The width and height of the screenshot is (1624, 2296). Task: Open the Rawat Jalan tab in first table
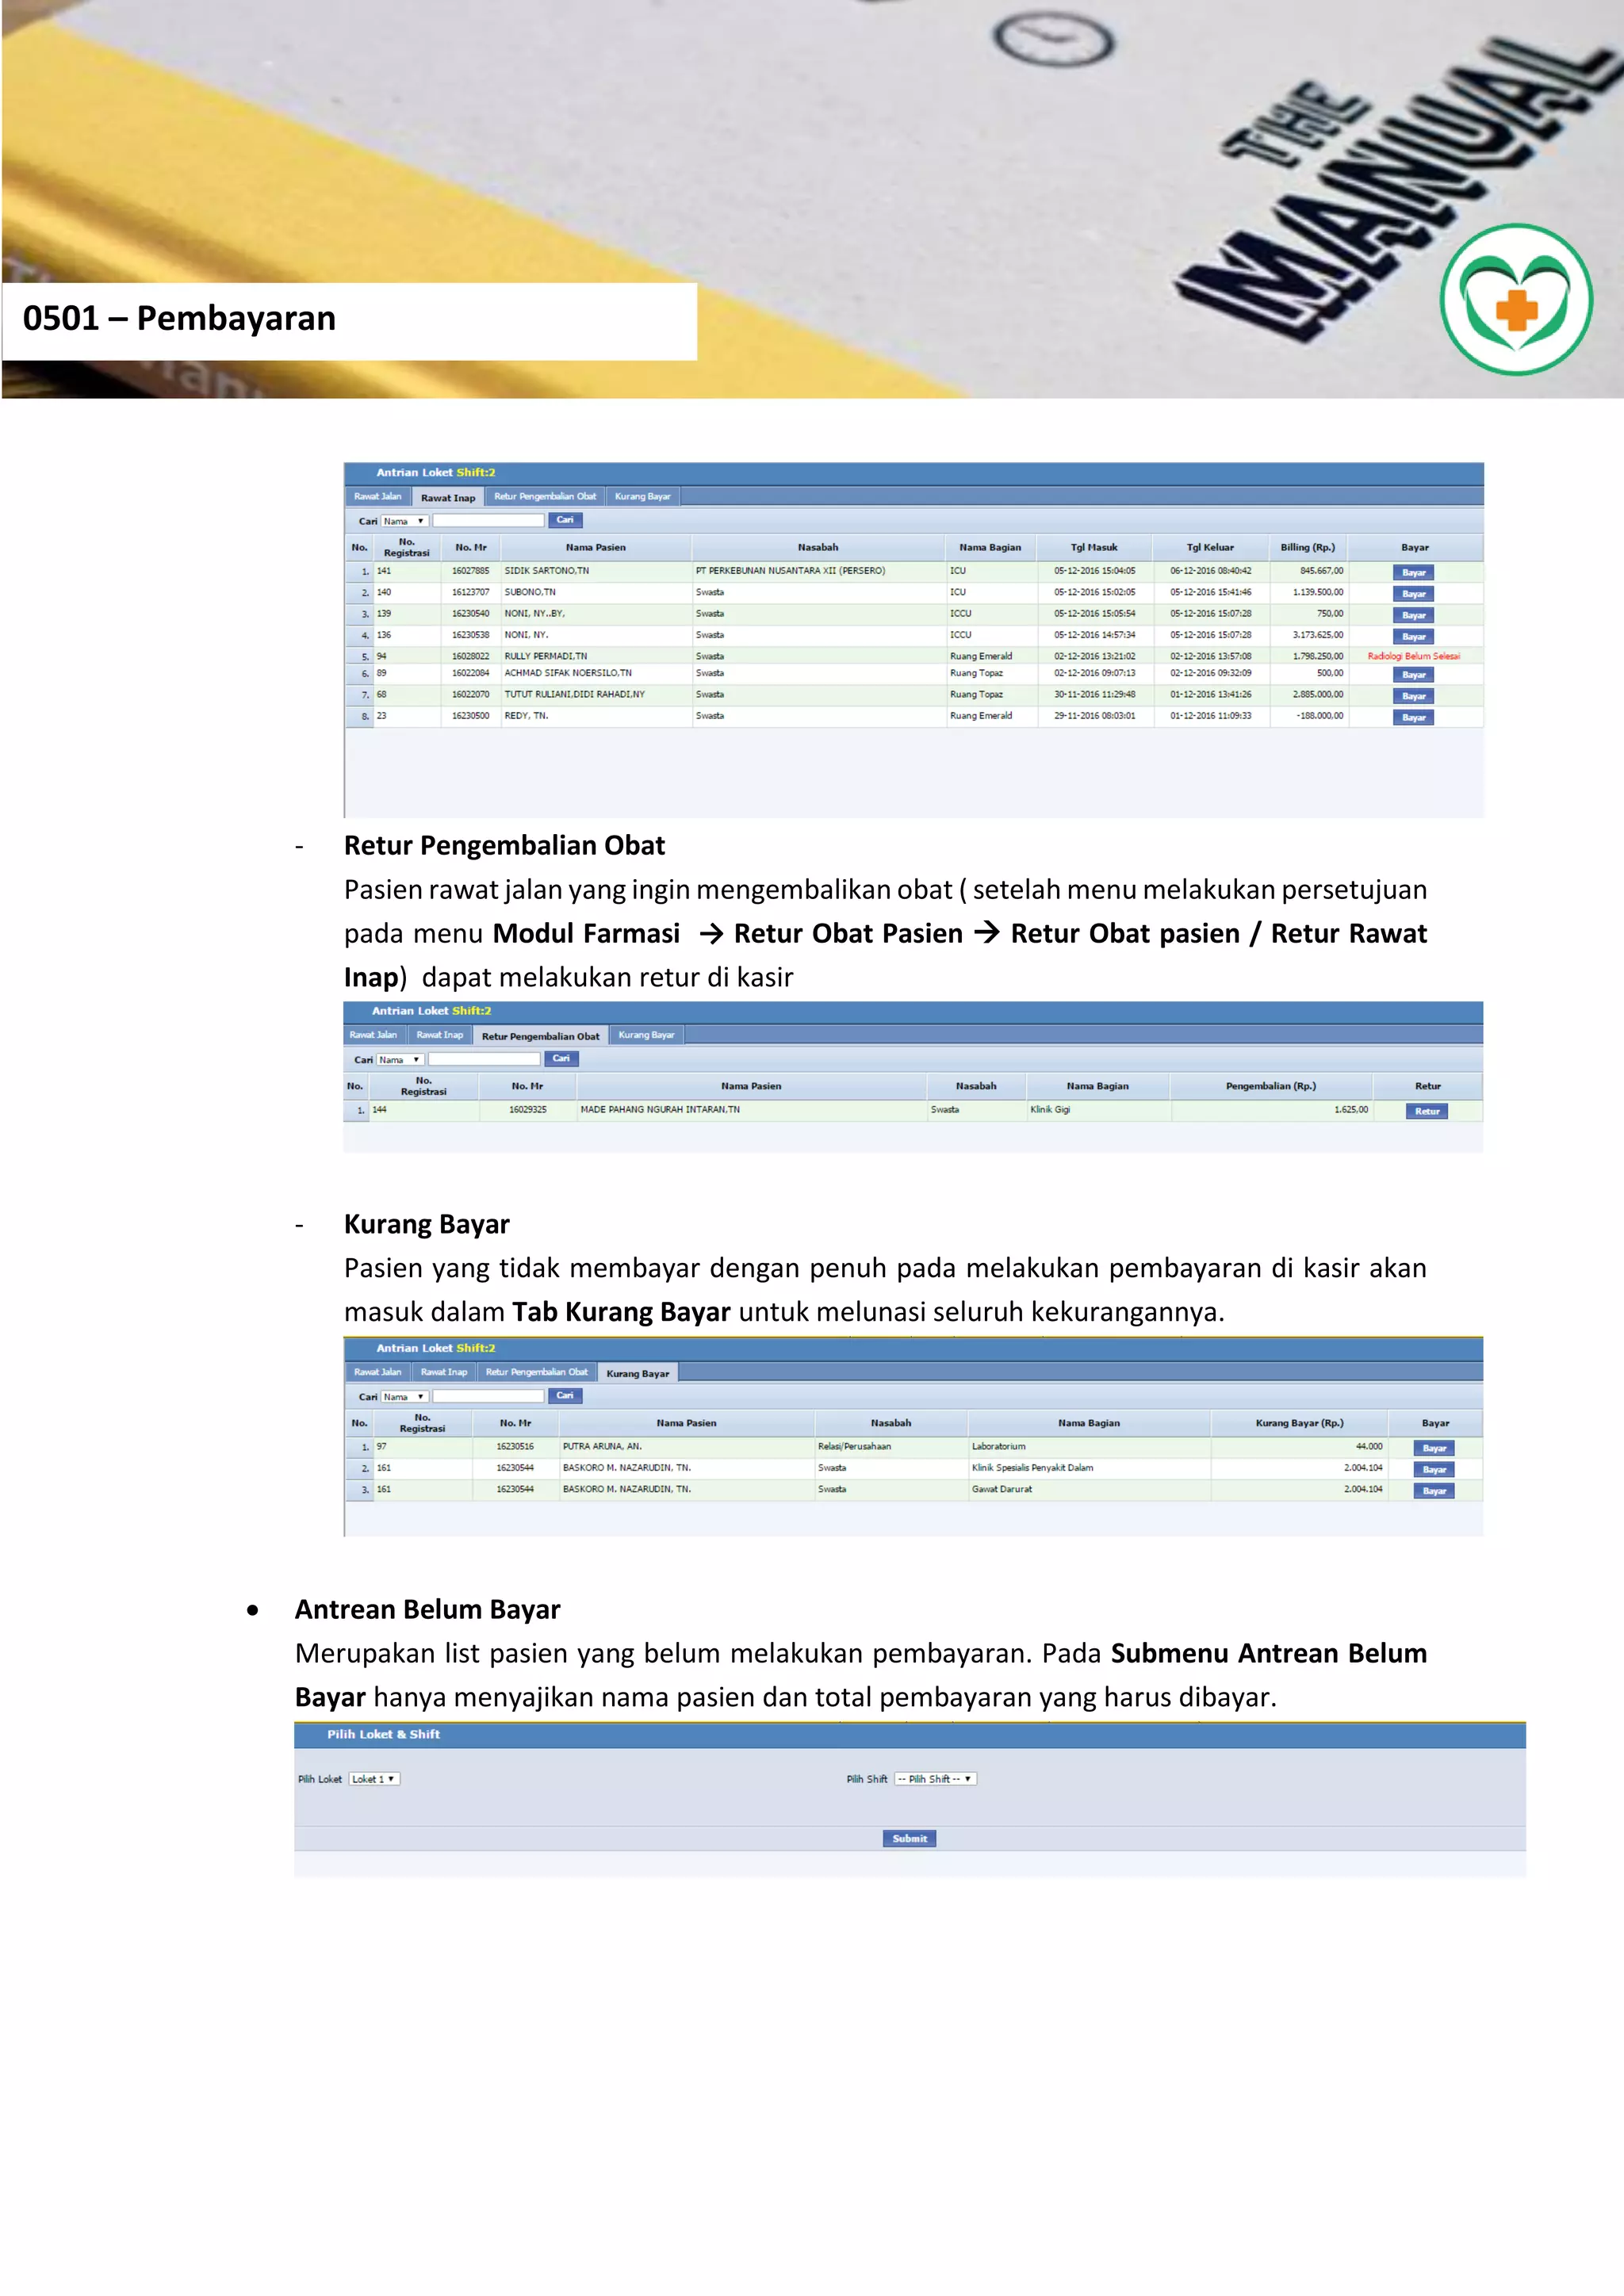(x=377, y=496)
